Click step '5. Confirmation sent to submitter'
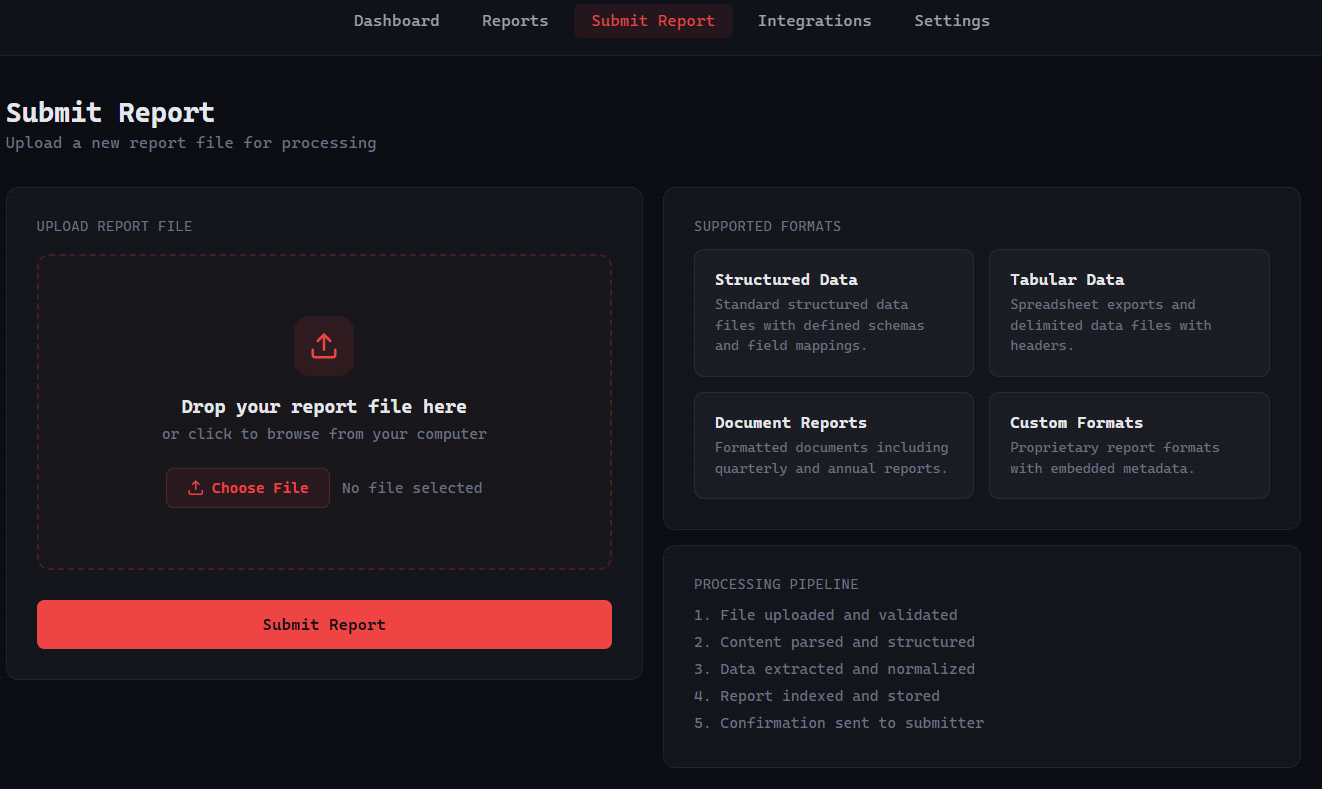Screen dimensions: 1322x789 [x=839, y=723]
